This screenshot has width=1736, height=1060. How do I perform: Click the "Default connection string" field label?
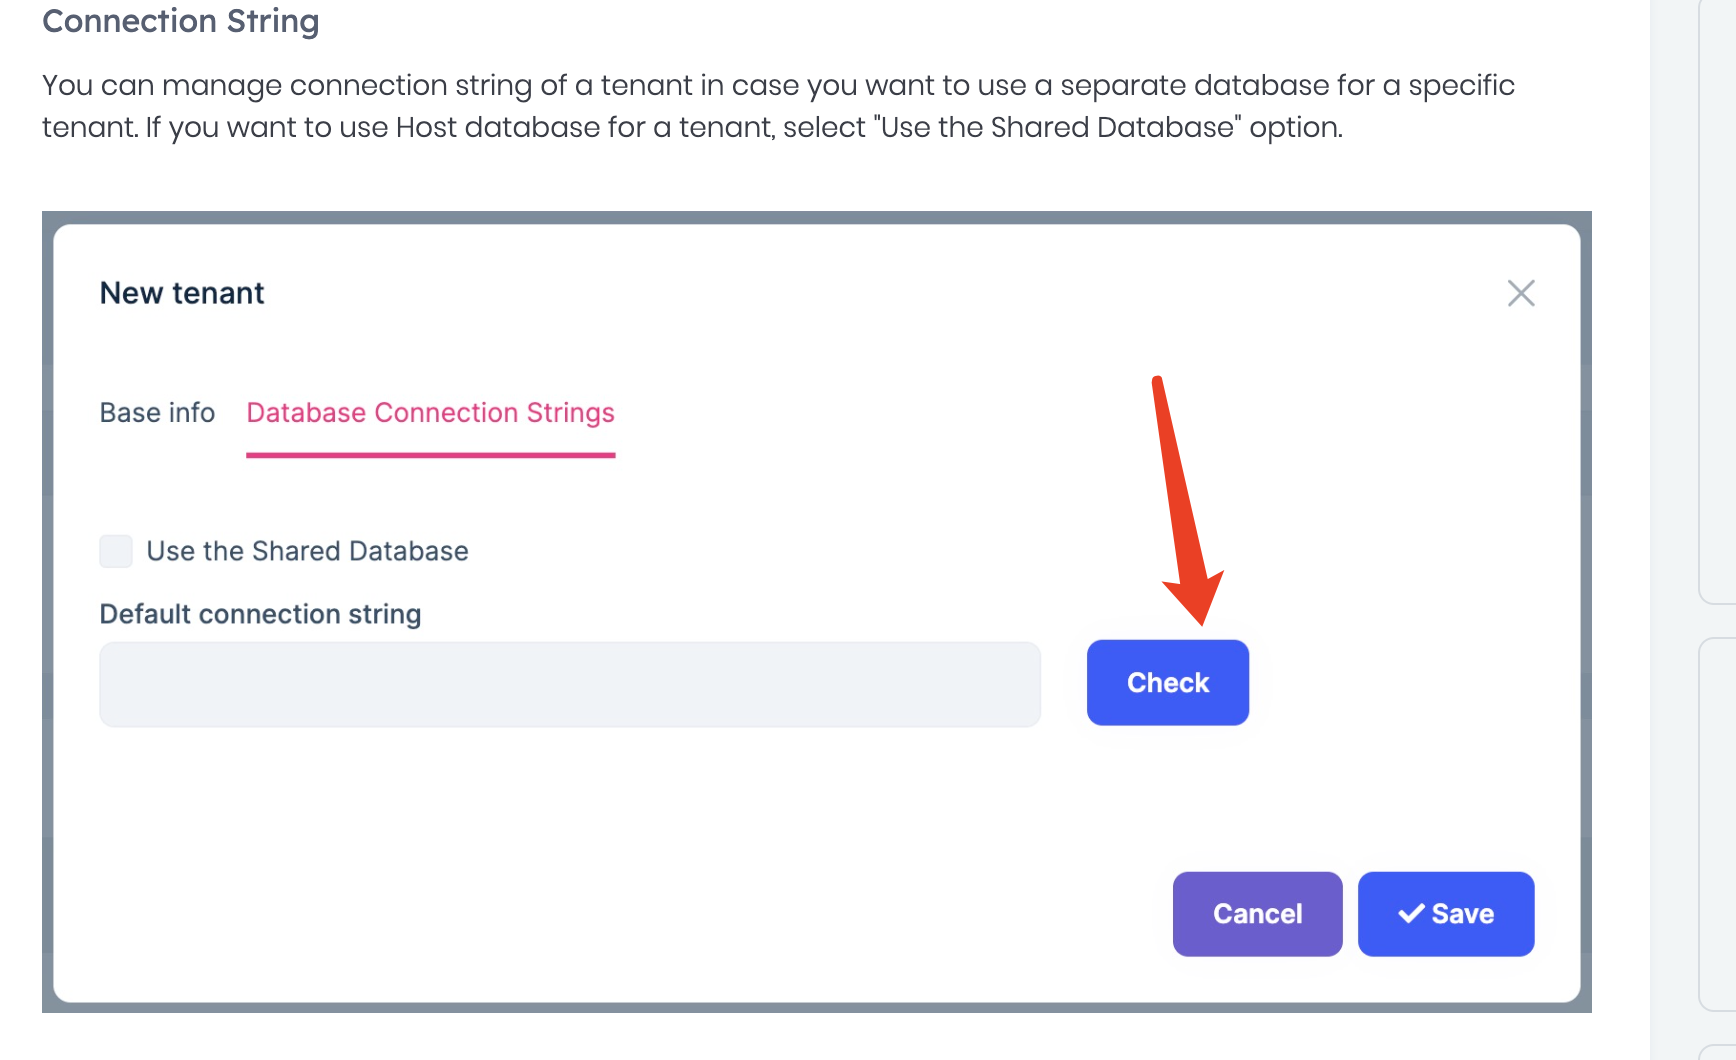tap(260, 614)
